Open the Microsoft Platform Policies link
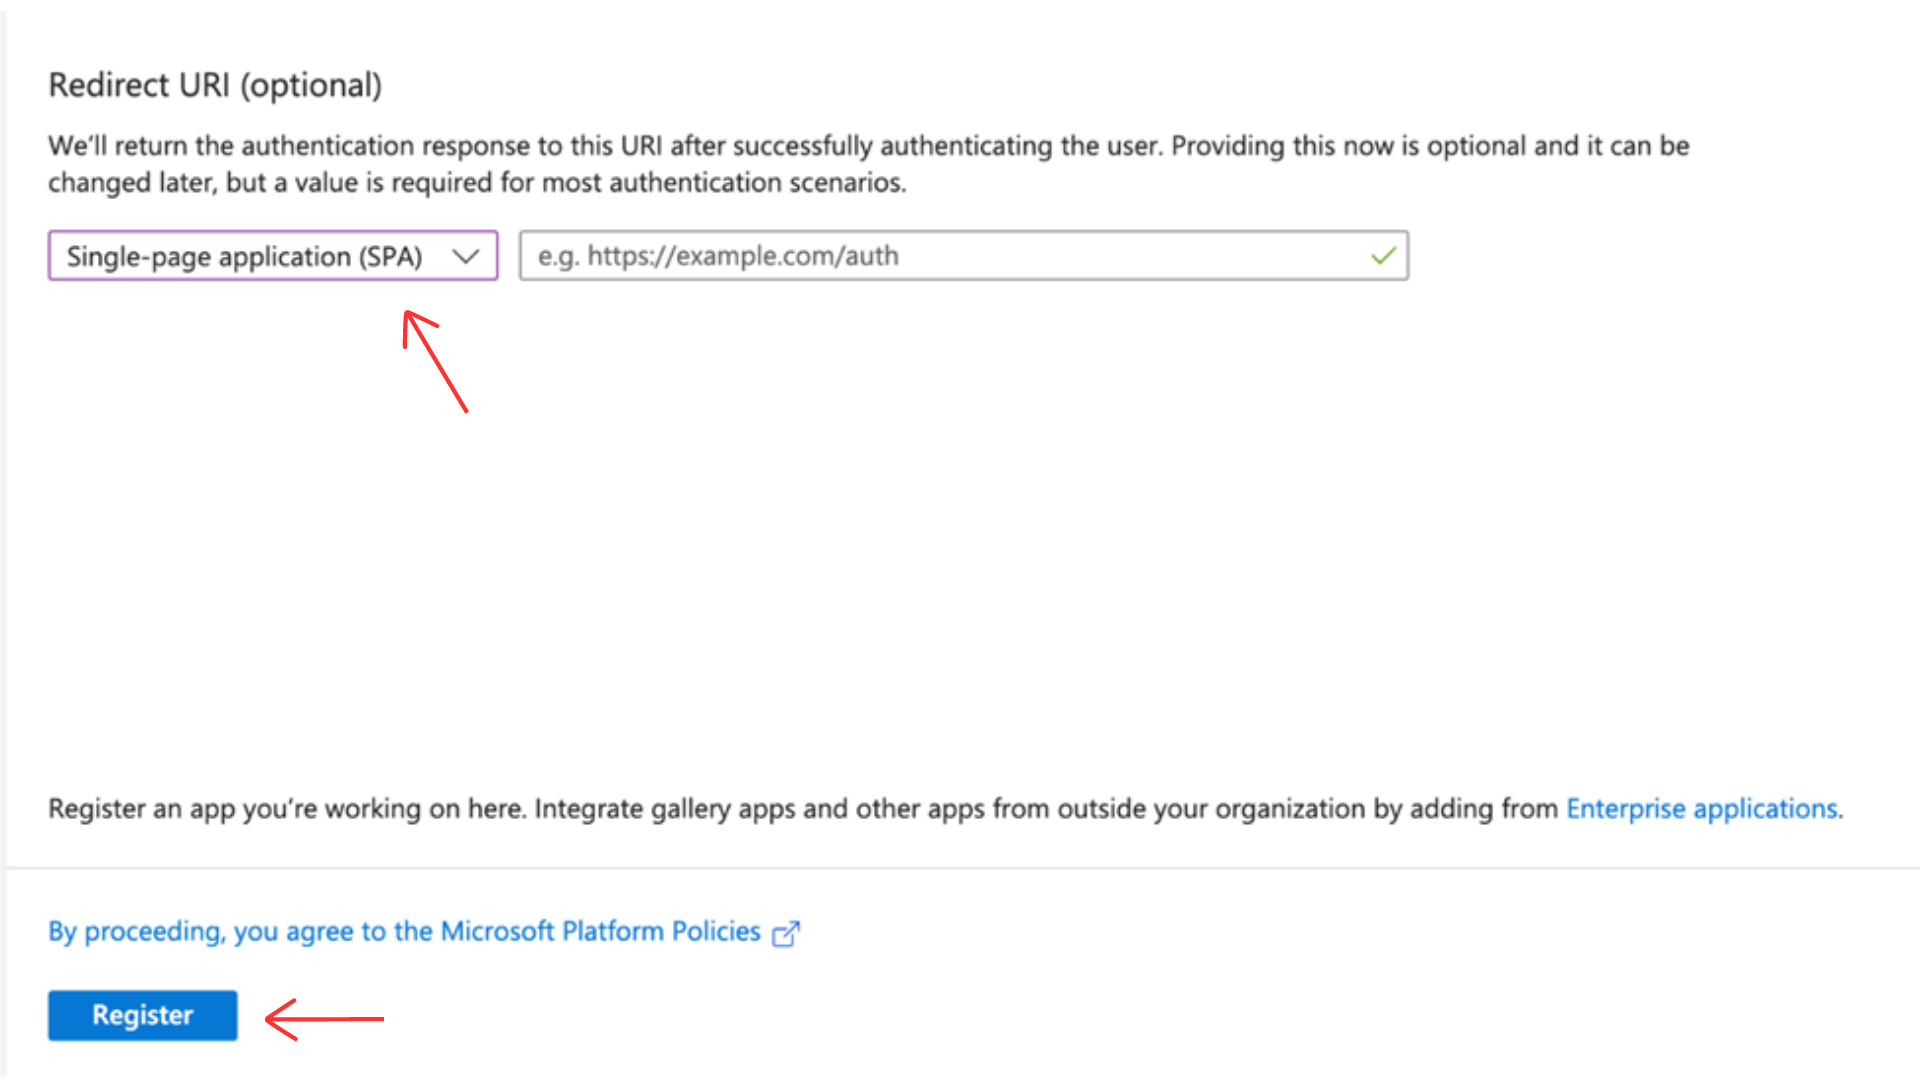 click(x=600, y=931)
